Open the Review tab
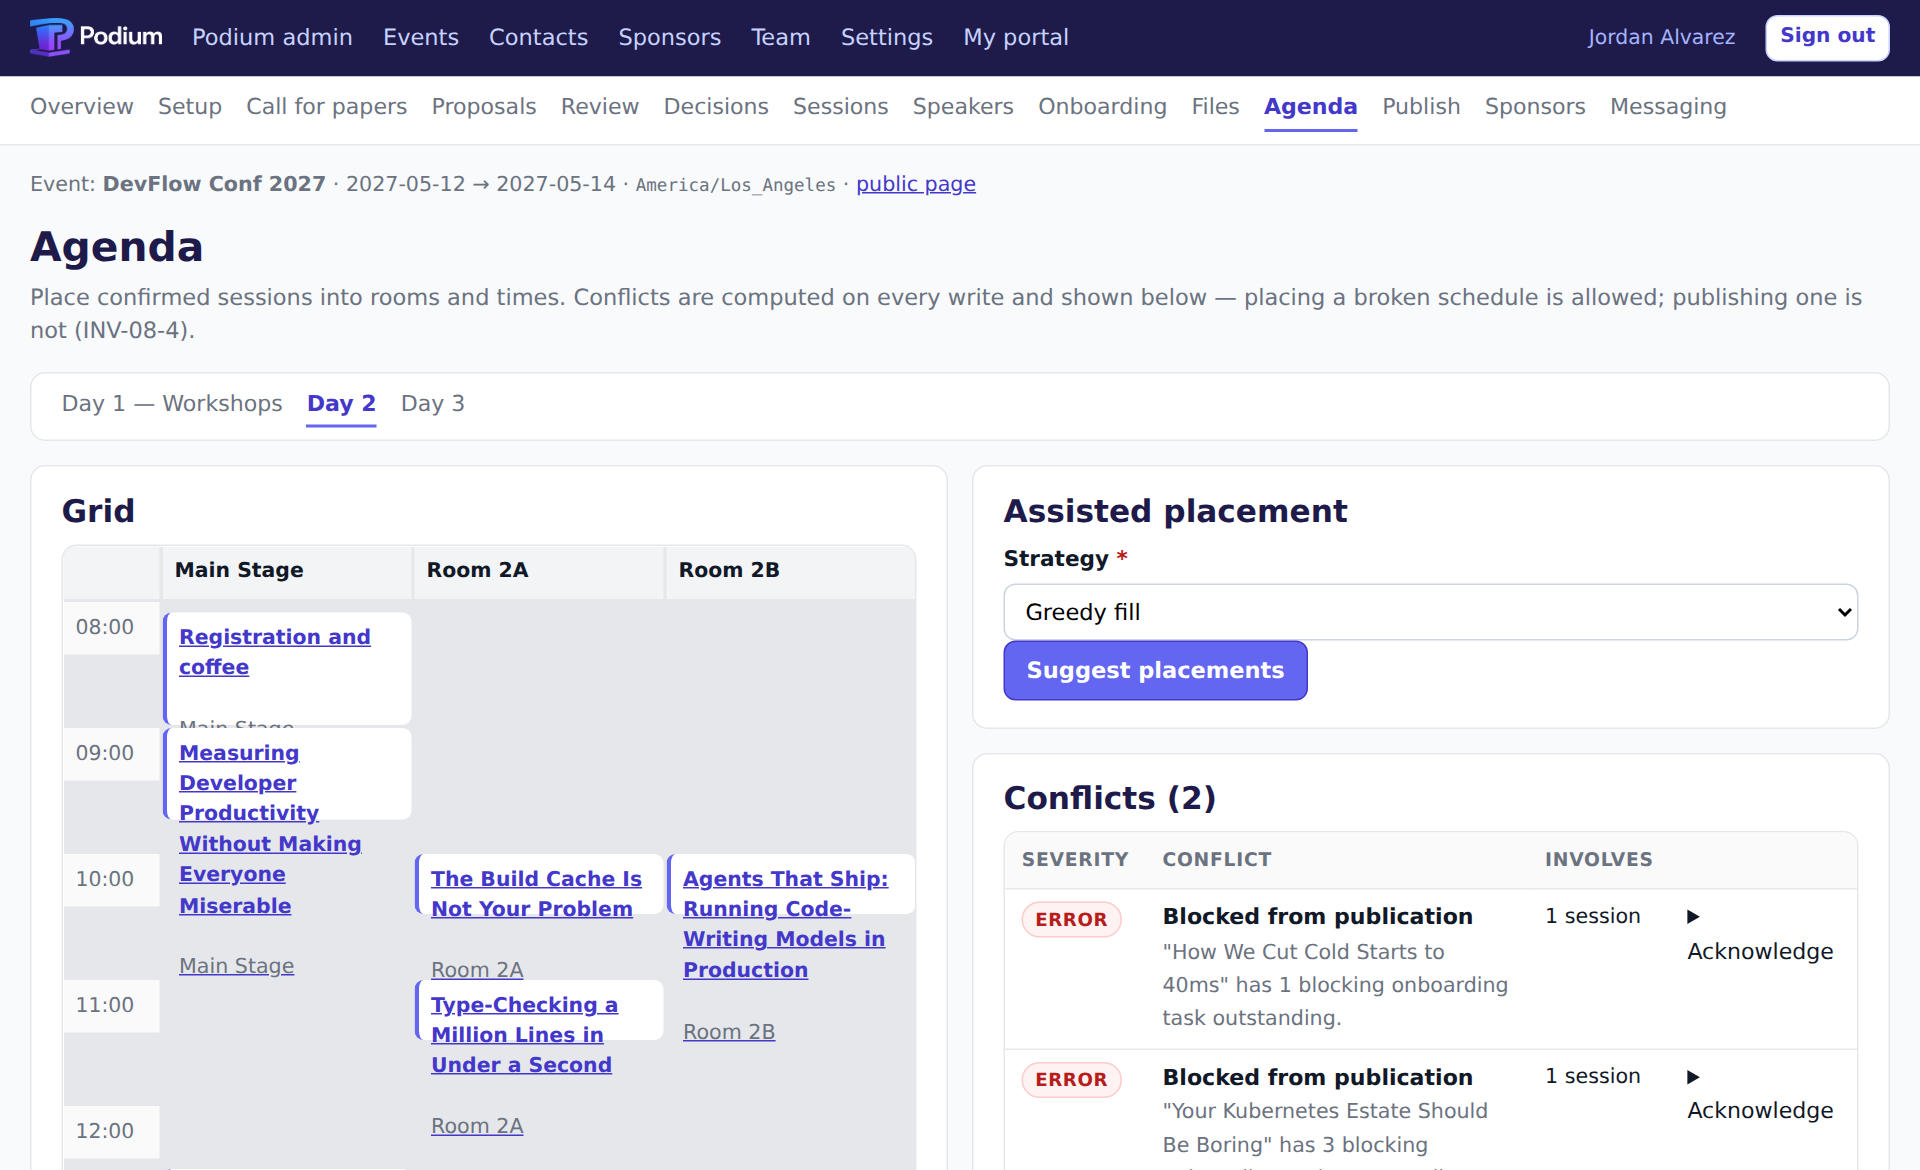This screenshot has height=1170, width=1920. (600, 106)
